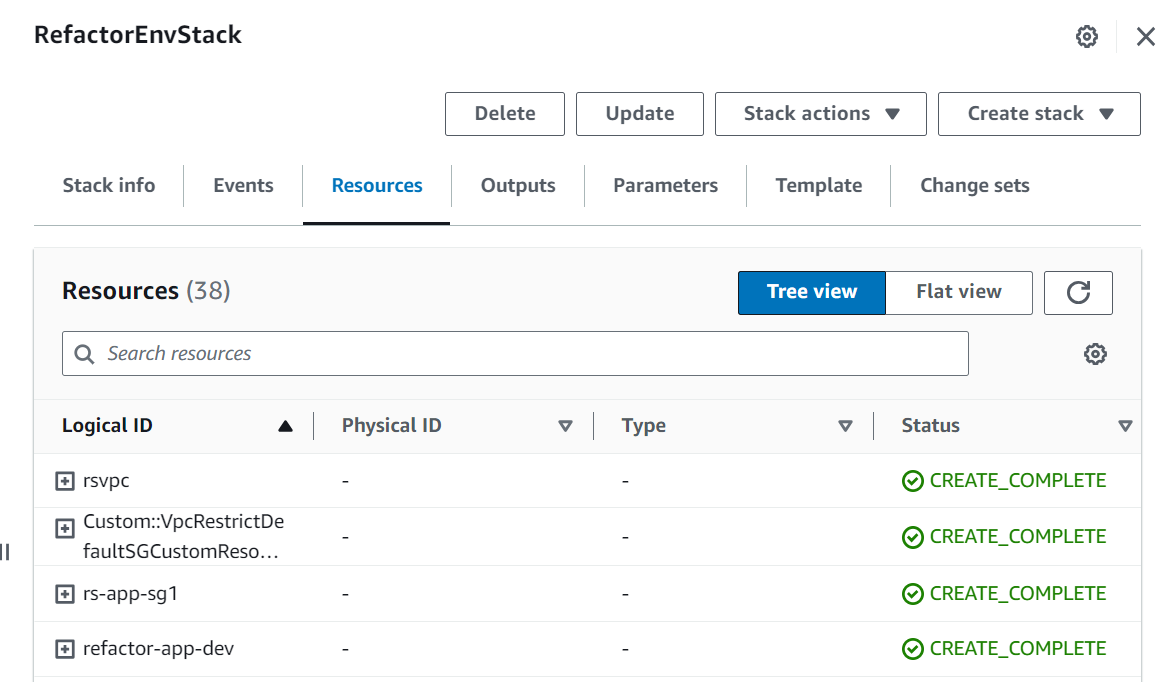The height and width of the screenshot is (682, 1175).
Task: Open the Template tab
Action: tap(818, 185)
